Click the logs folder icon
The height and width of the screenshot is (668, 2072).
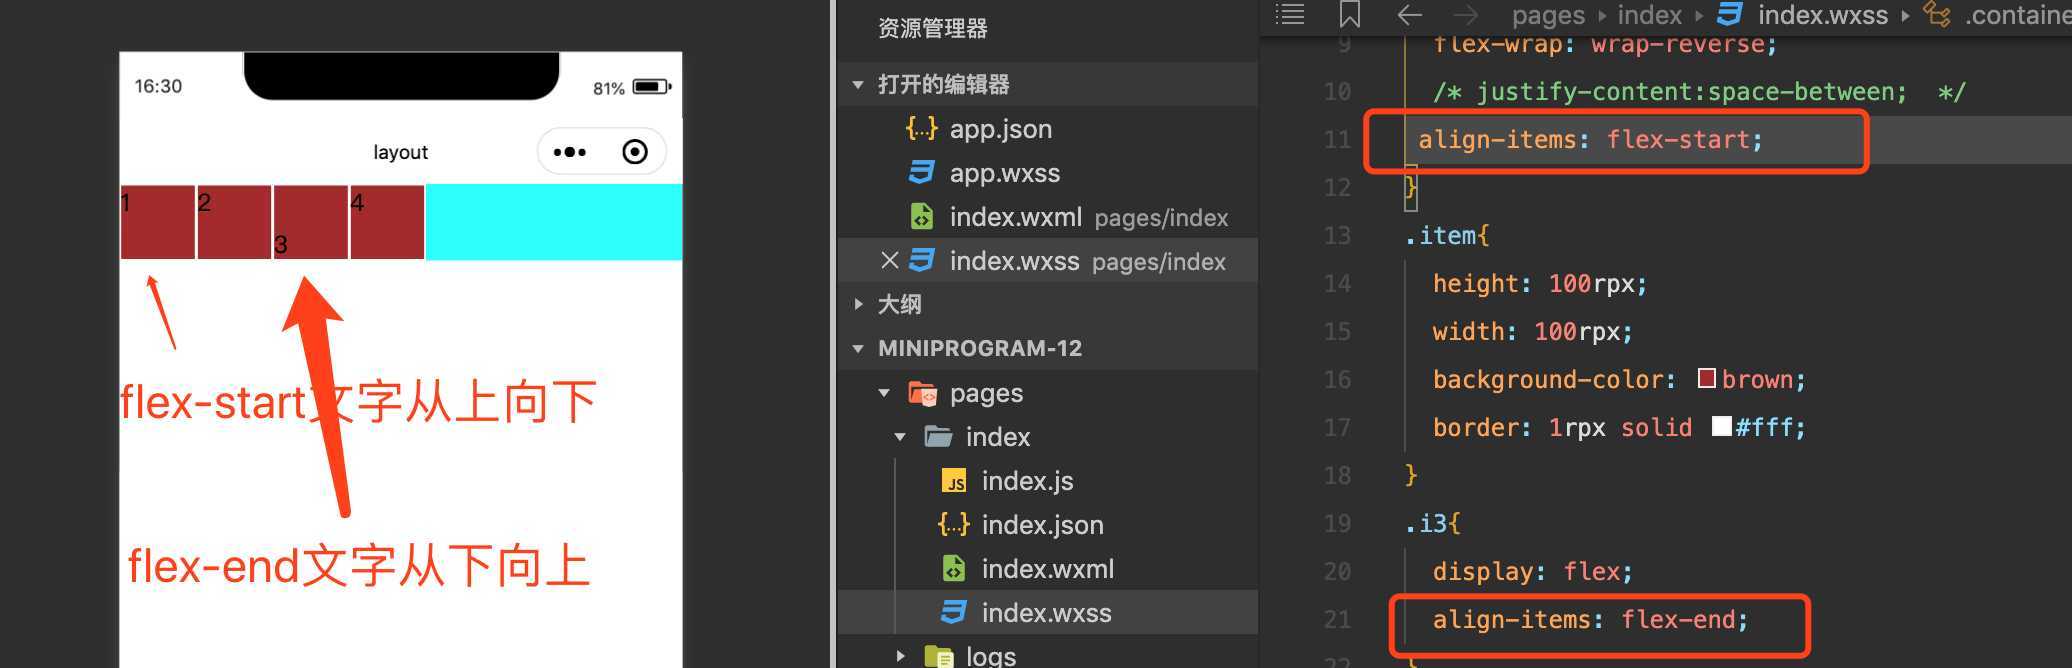938,656
